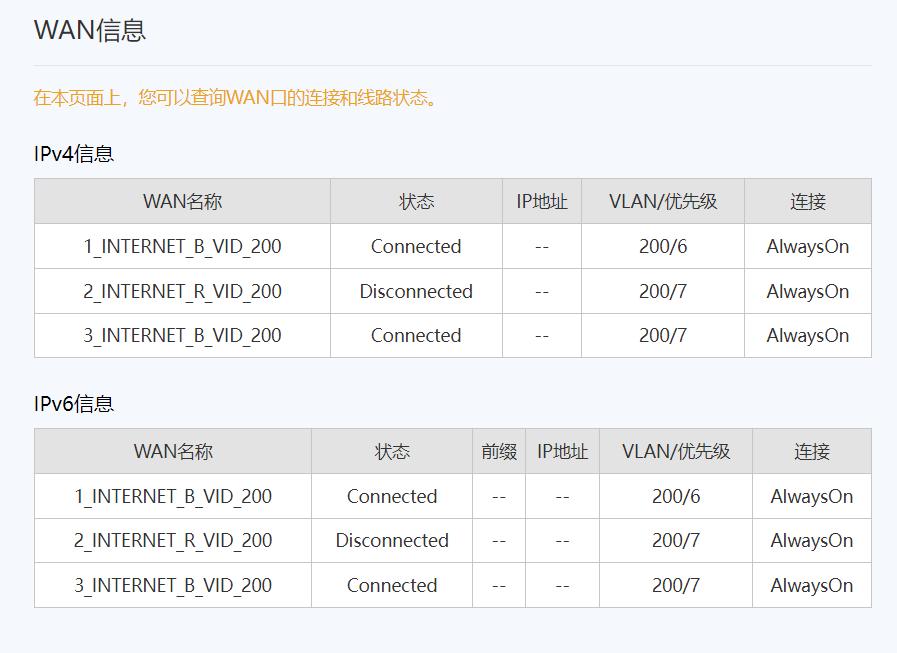Click the 200/6 VLAN value in IPv6 table

(676, 496)
